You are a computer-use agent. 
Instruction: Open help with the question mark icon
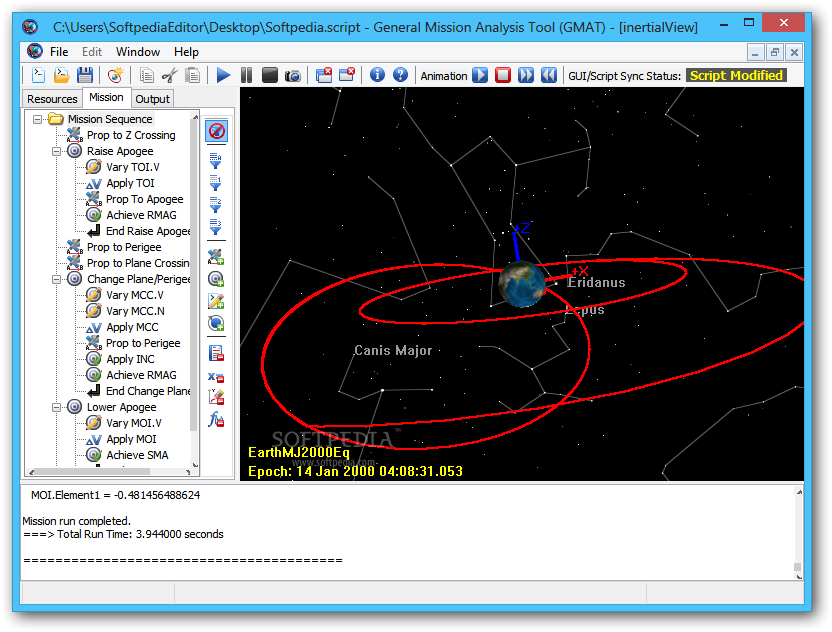point(401,75)
